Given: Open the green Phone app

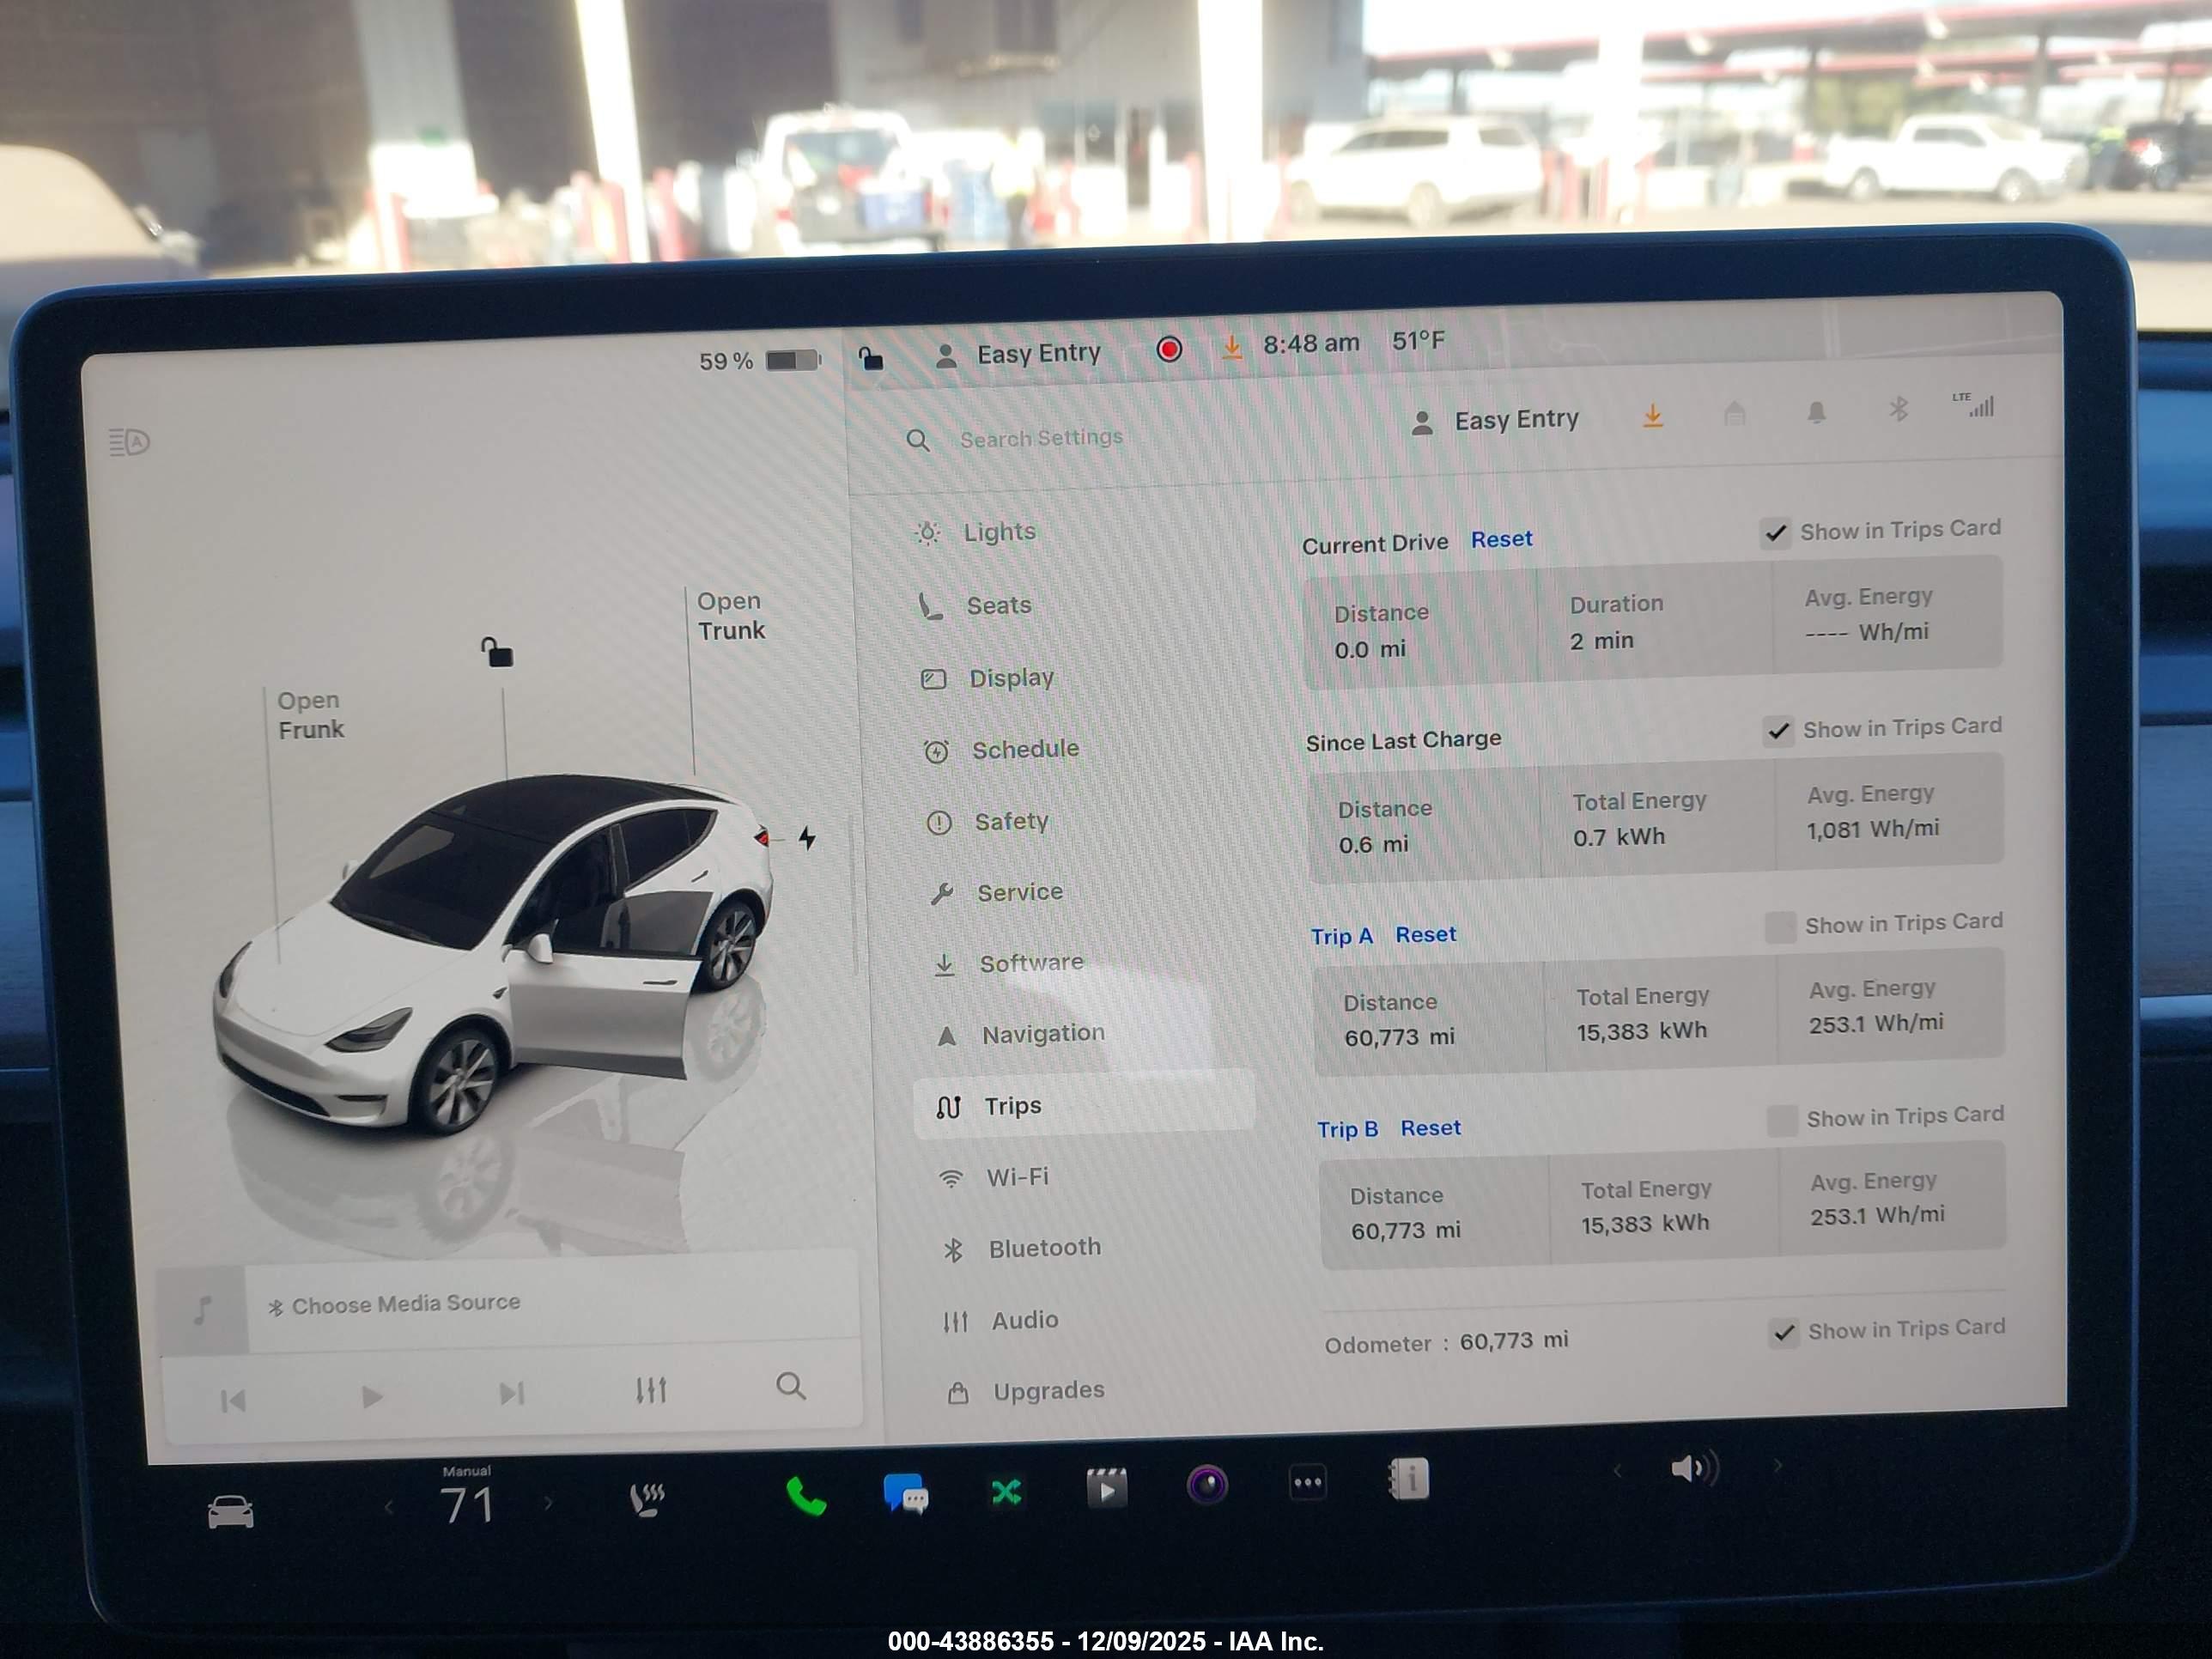Looking at the screenshot, I should (x=806, y=1496).
